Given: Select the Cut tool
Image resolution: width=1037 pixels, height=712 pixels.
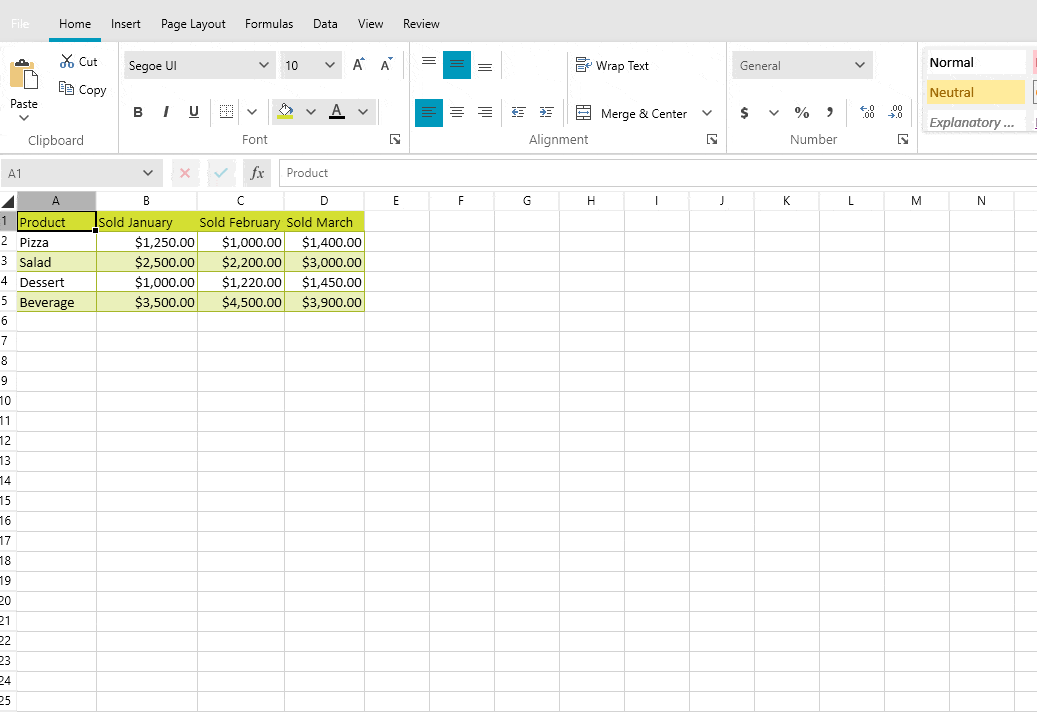Looking at the screenshot, I should (x=79, y=60).
